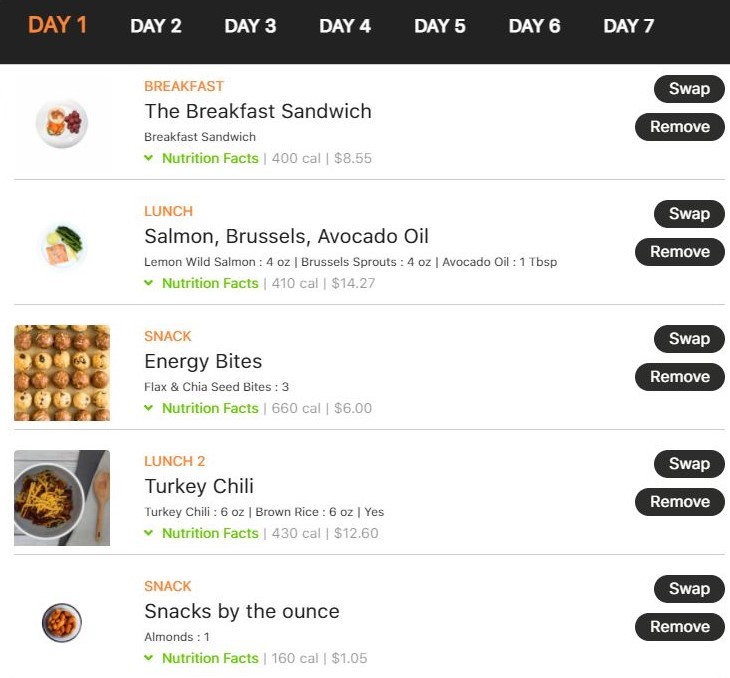Viewport: 730px width, 678px height.
Task: Open the Turkey Chili meal title
Action: click(x=199, y=486)
